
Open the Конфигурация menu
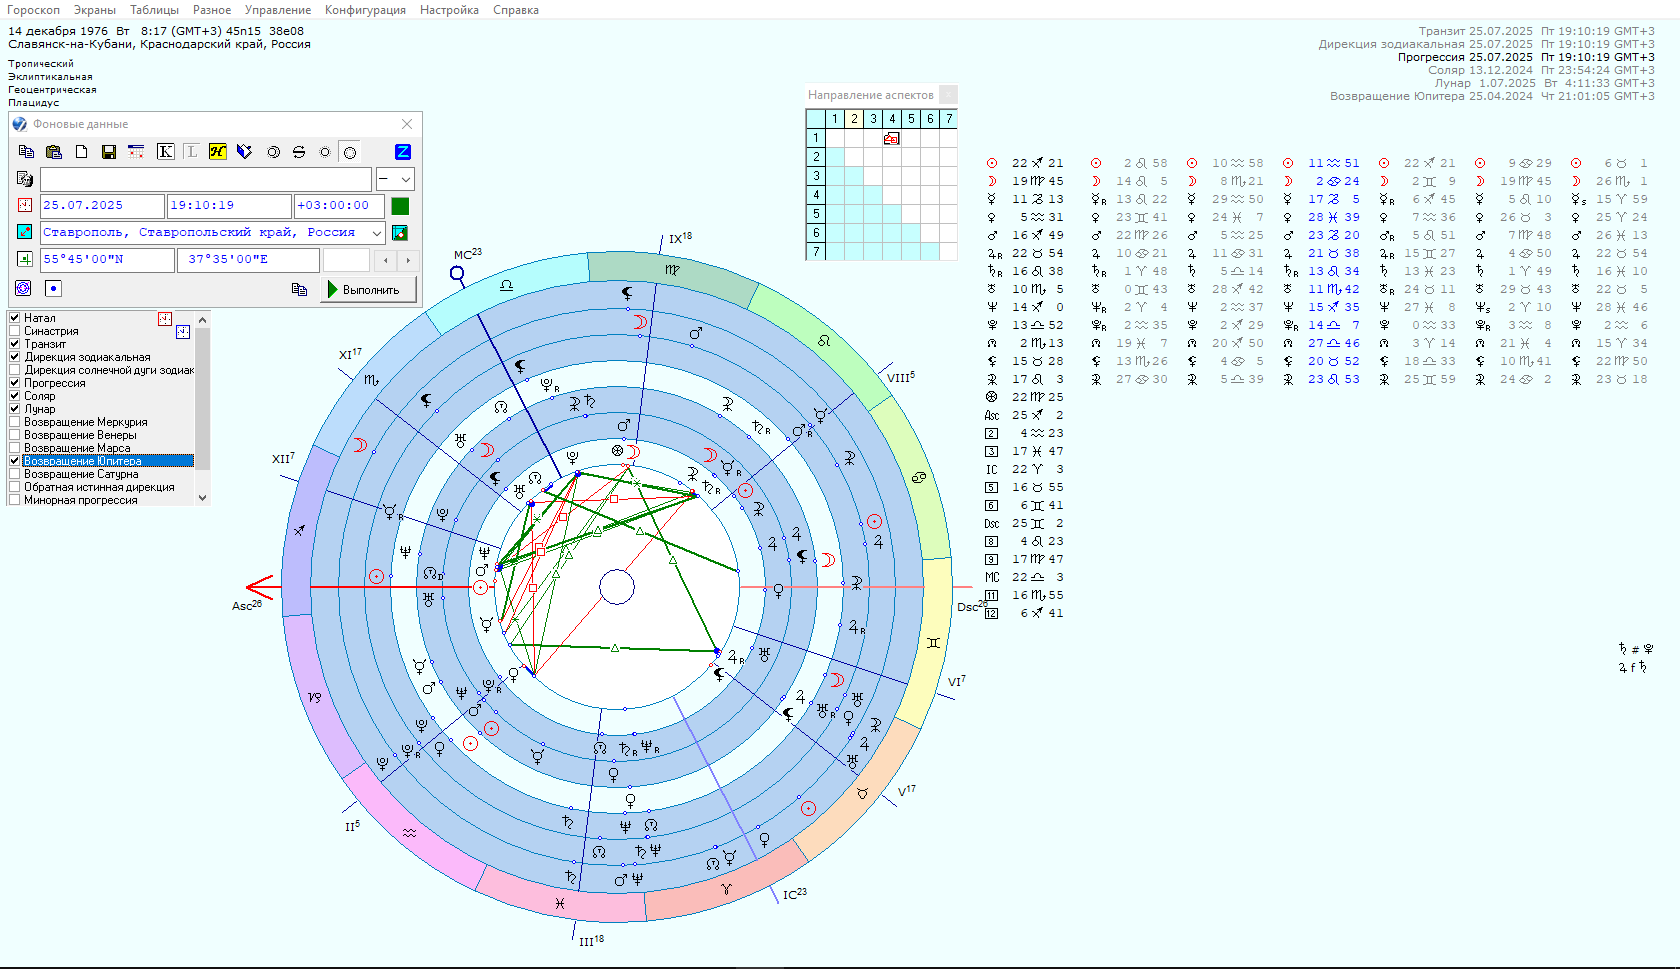click(x=365, y=10)
